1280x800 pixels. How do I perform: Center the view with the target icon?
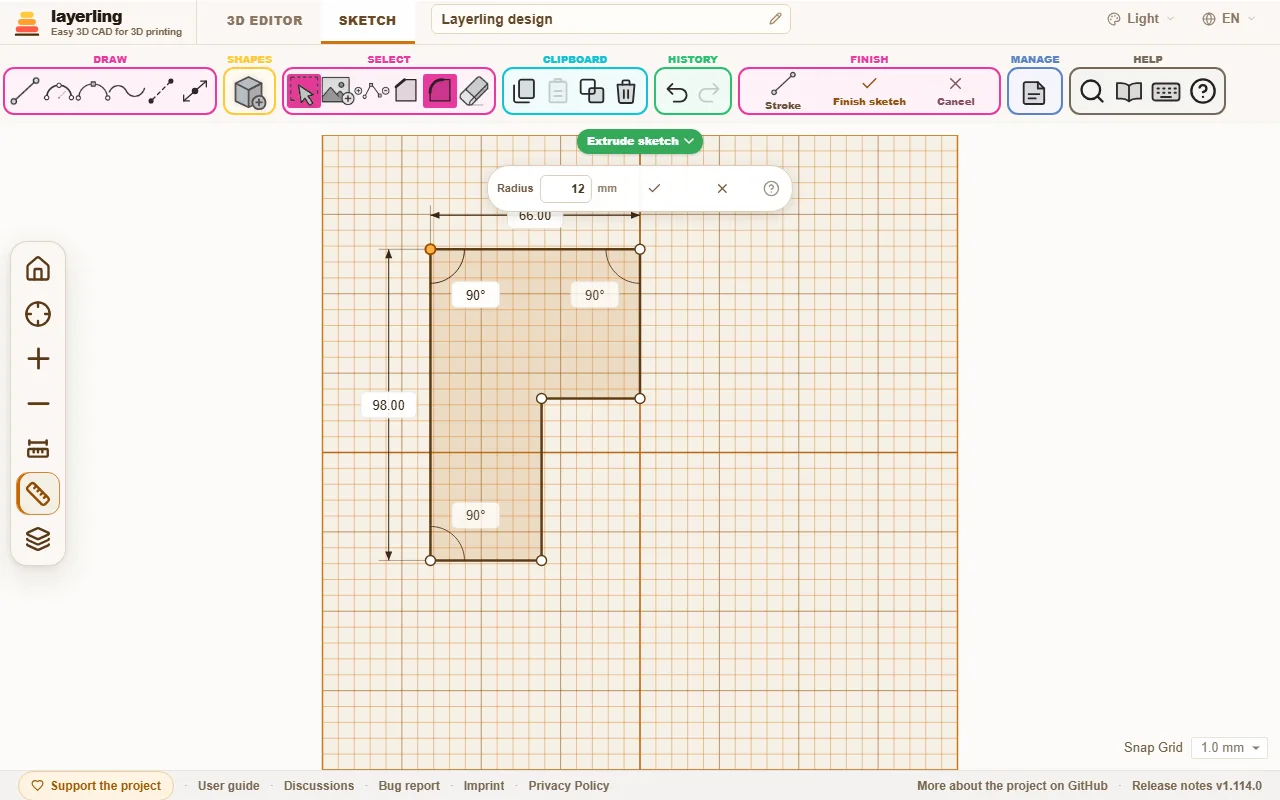(38, 314)
